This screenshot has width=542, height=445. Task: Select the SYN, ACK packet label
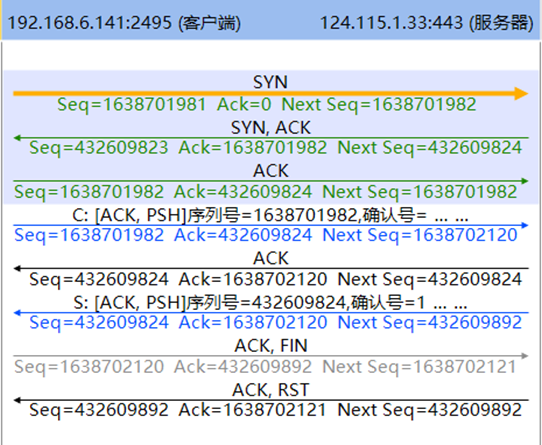[271, 128]
